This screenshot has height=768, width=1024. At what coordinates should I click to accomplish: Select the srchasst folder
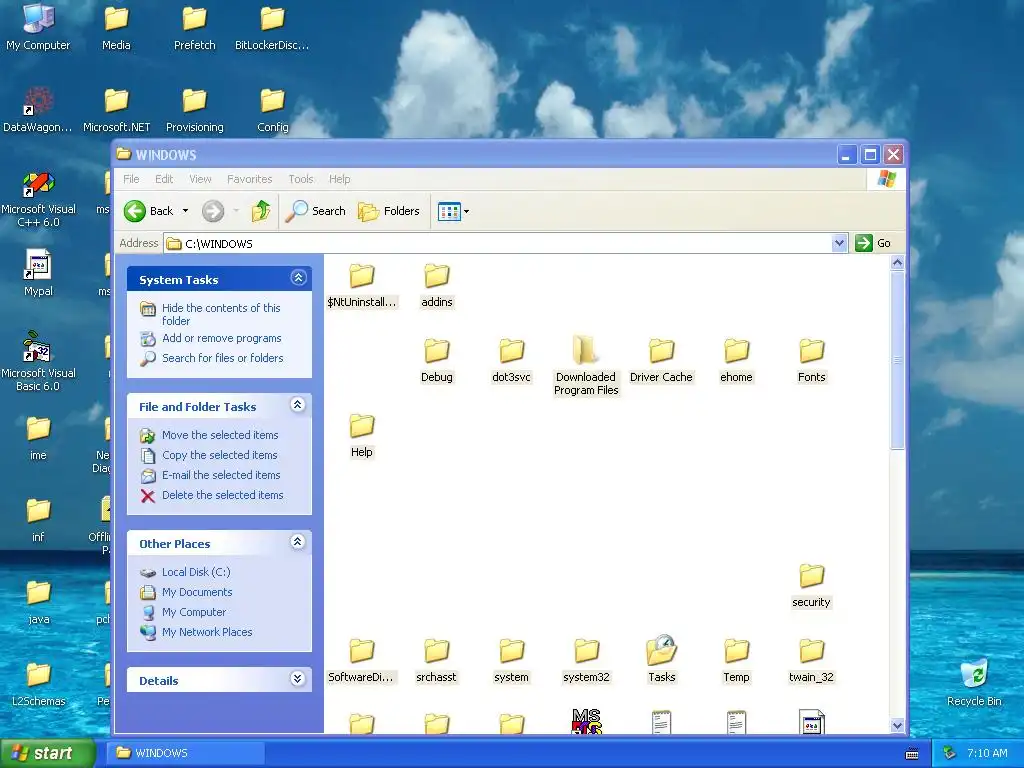pyautogui.click(x=436, y=661)
